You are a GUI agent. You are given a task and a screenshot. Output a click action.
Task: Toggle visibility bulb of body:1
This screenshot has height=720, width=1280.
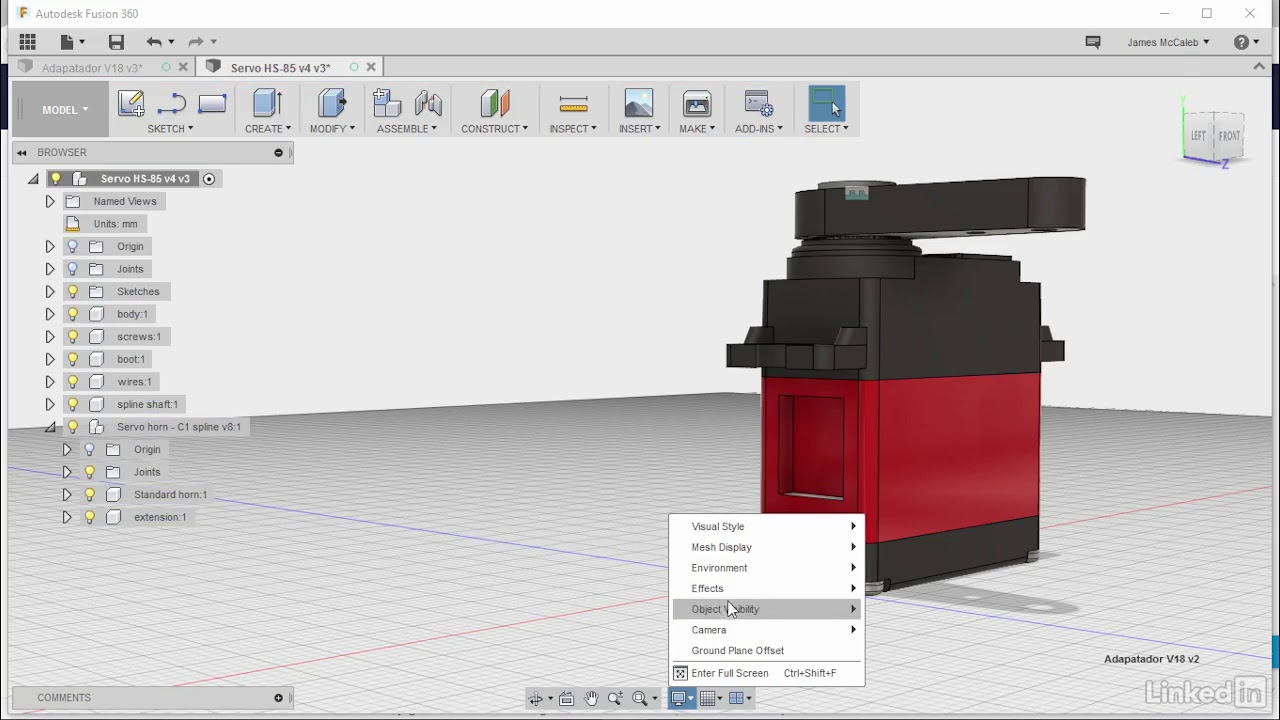(x=73, y=314)
